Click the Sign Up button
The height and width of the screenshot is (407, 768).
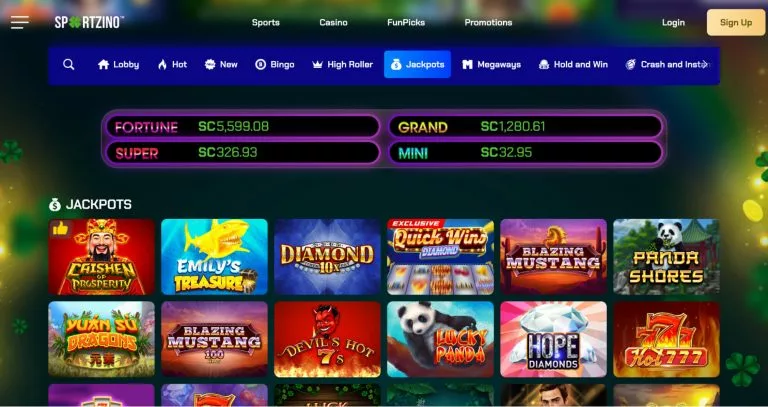736,23
